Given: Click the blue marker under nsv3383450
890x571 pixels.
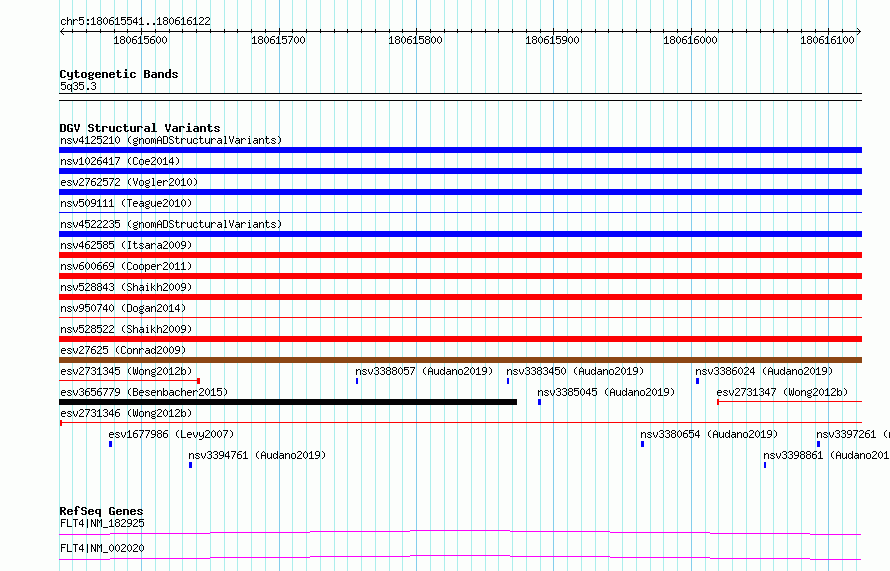Looking at the screenshot, I should click(508, 381).
